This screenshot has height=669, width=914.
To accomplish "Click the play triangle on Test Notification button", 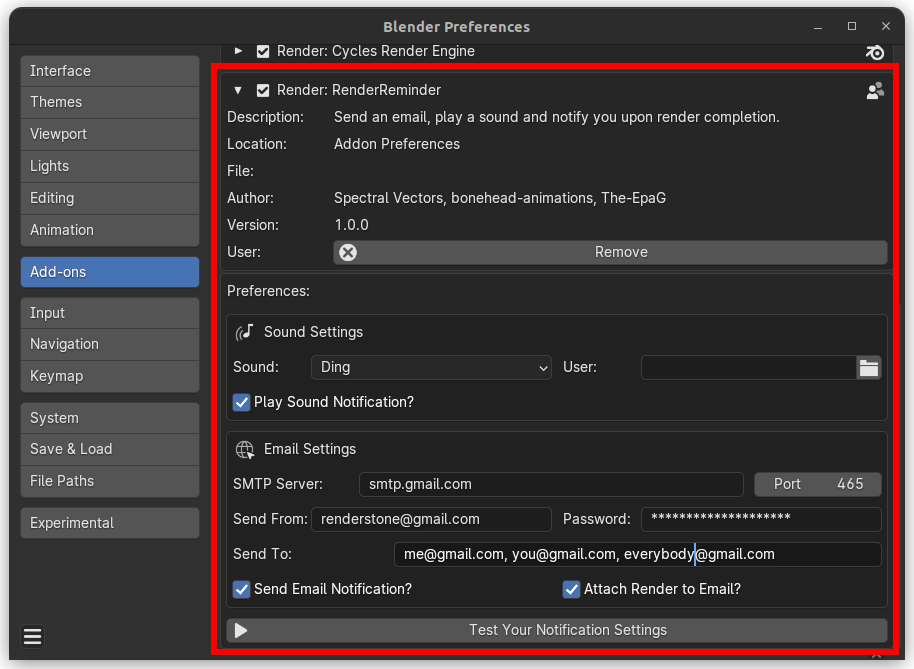I will click(241, 631).
